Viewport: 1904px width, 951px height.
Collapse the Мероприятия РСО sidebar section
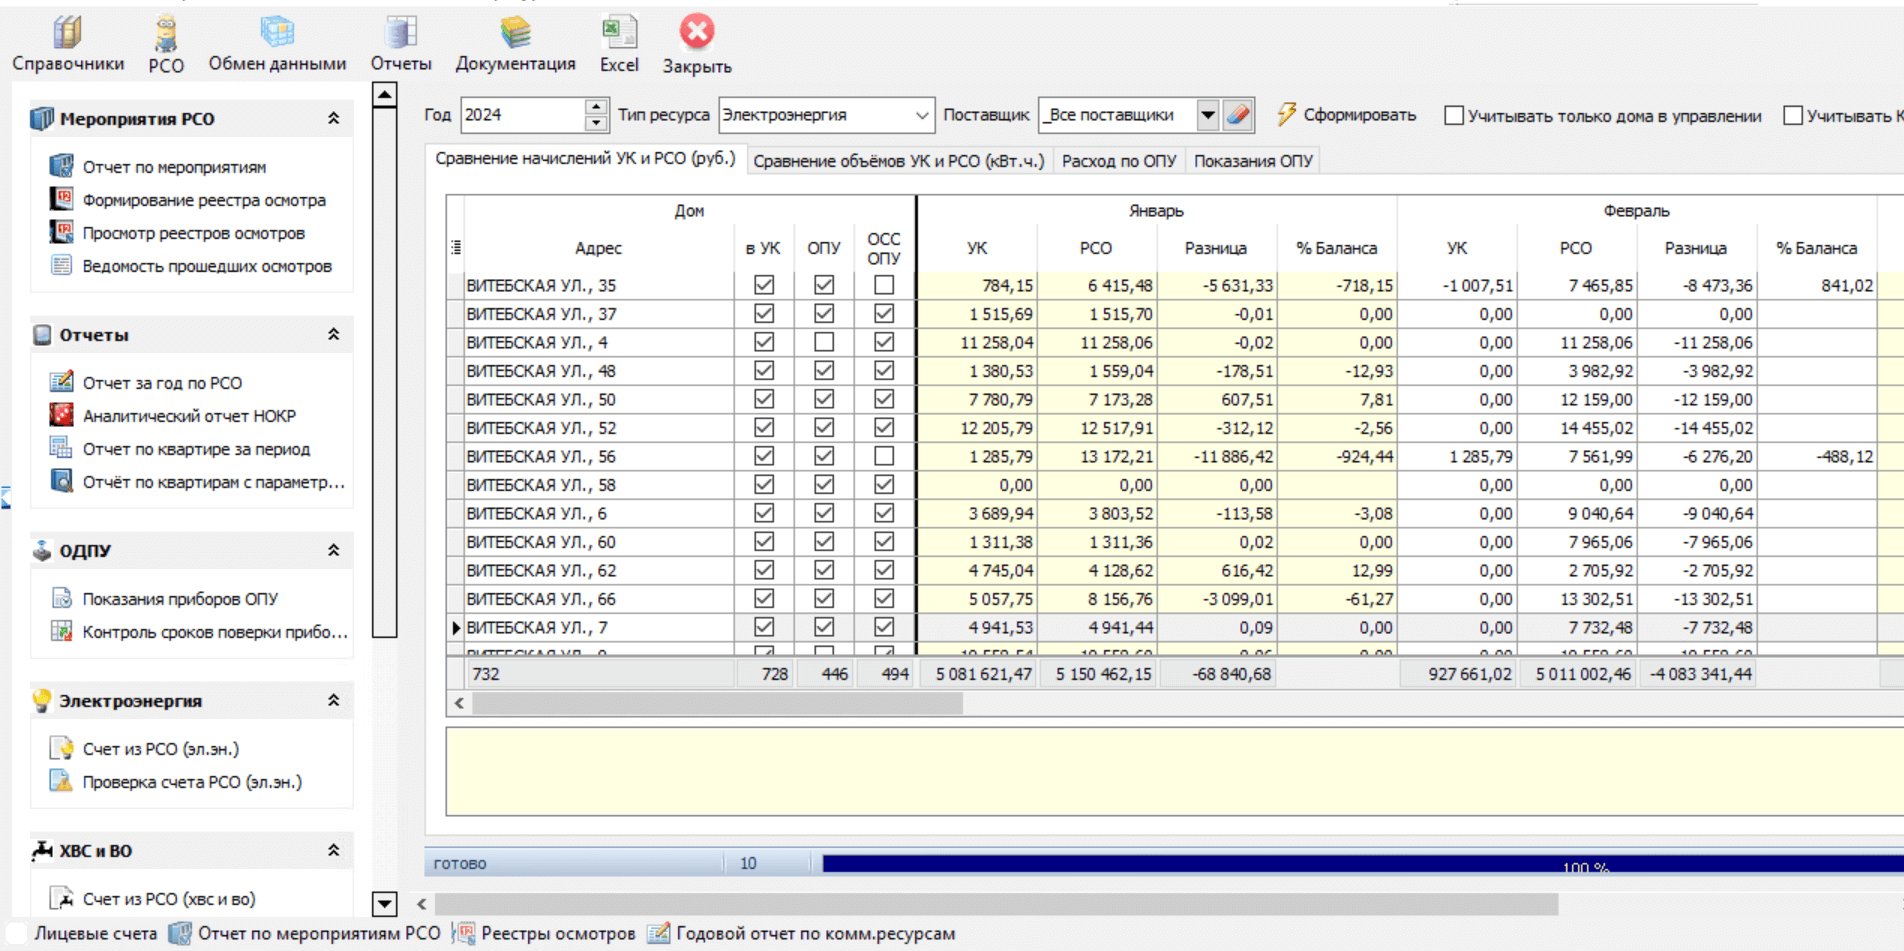[x=333, y=118]
